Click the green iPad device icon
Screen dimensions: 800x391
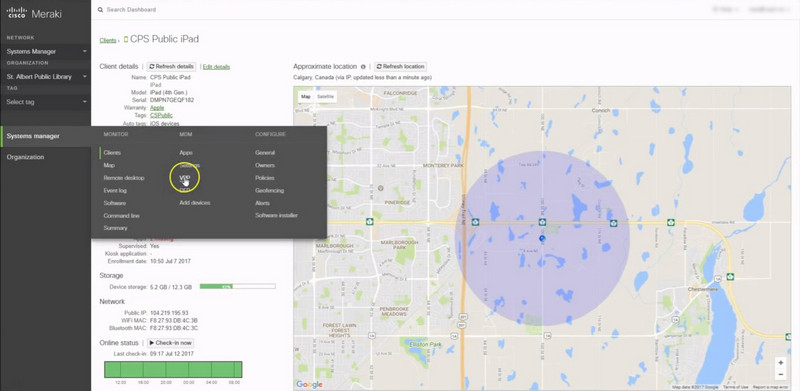[x=126, y=39]
